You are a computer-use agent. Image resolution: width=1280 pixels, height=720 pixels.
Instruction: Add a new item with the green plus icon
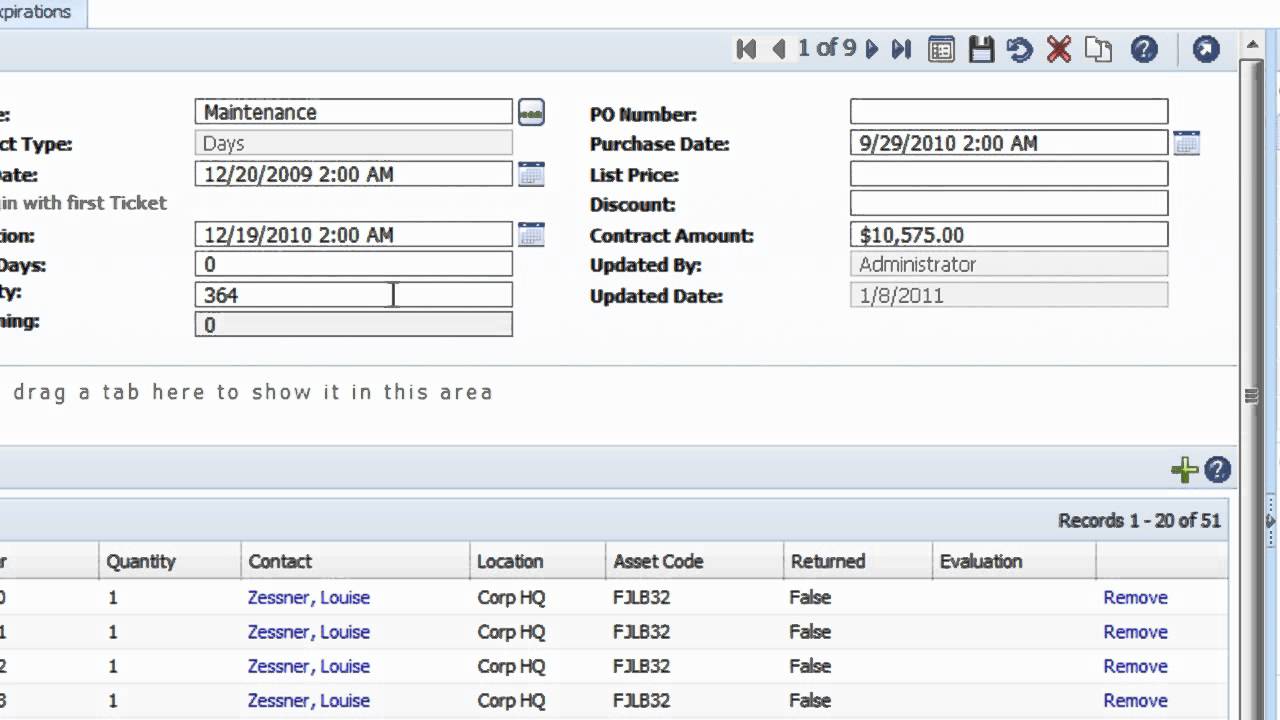click(x=1185, y=470)
